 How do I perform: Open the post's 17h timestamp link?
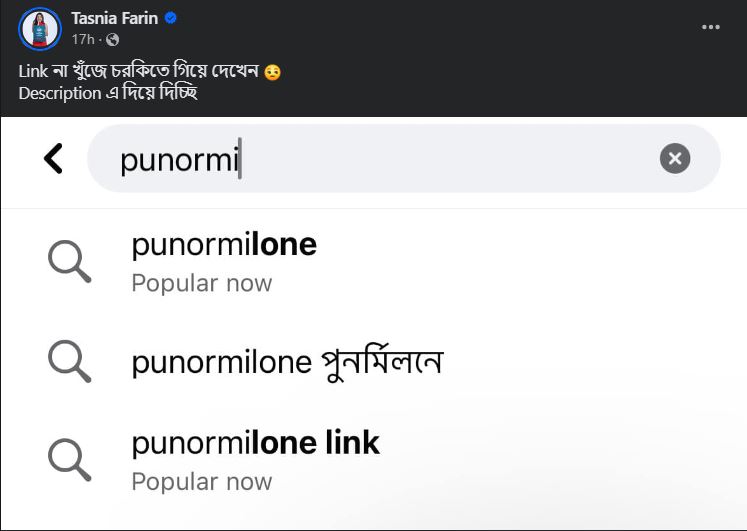pyautogui.click(x=83, y=39)
